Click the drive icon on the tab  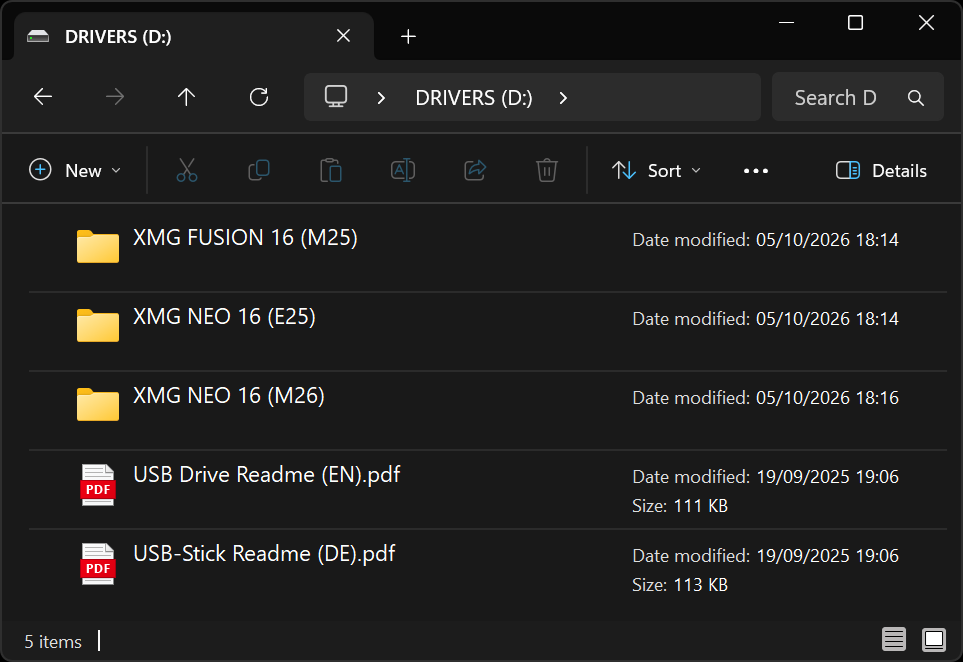click(38, 36)
